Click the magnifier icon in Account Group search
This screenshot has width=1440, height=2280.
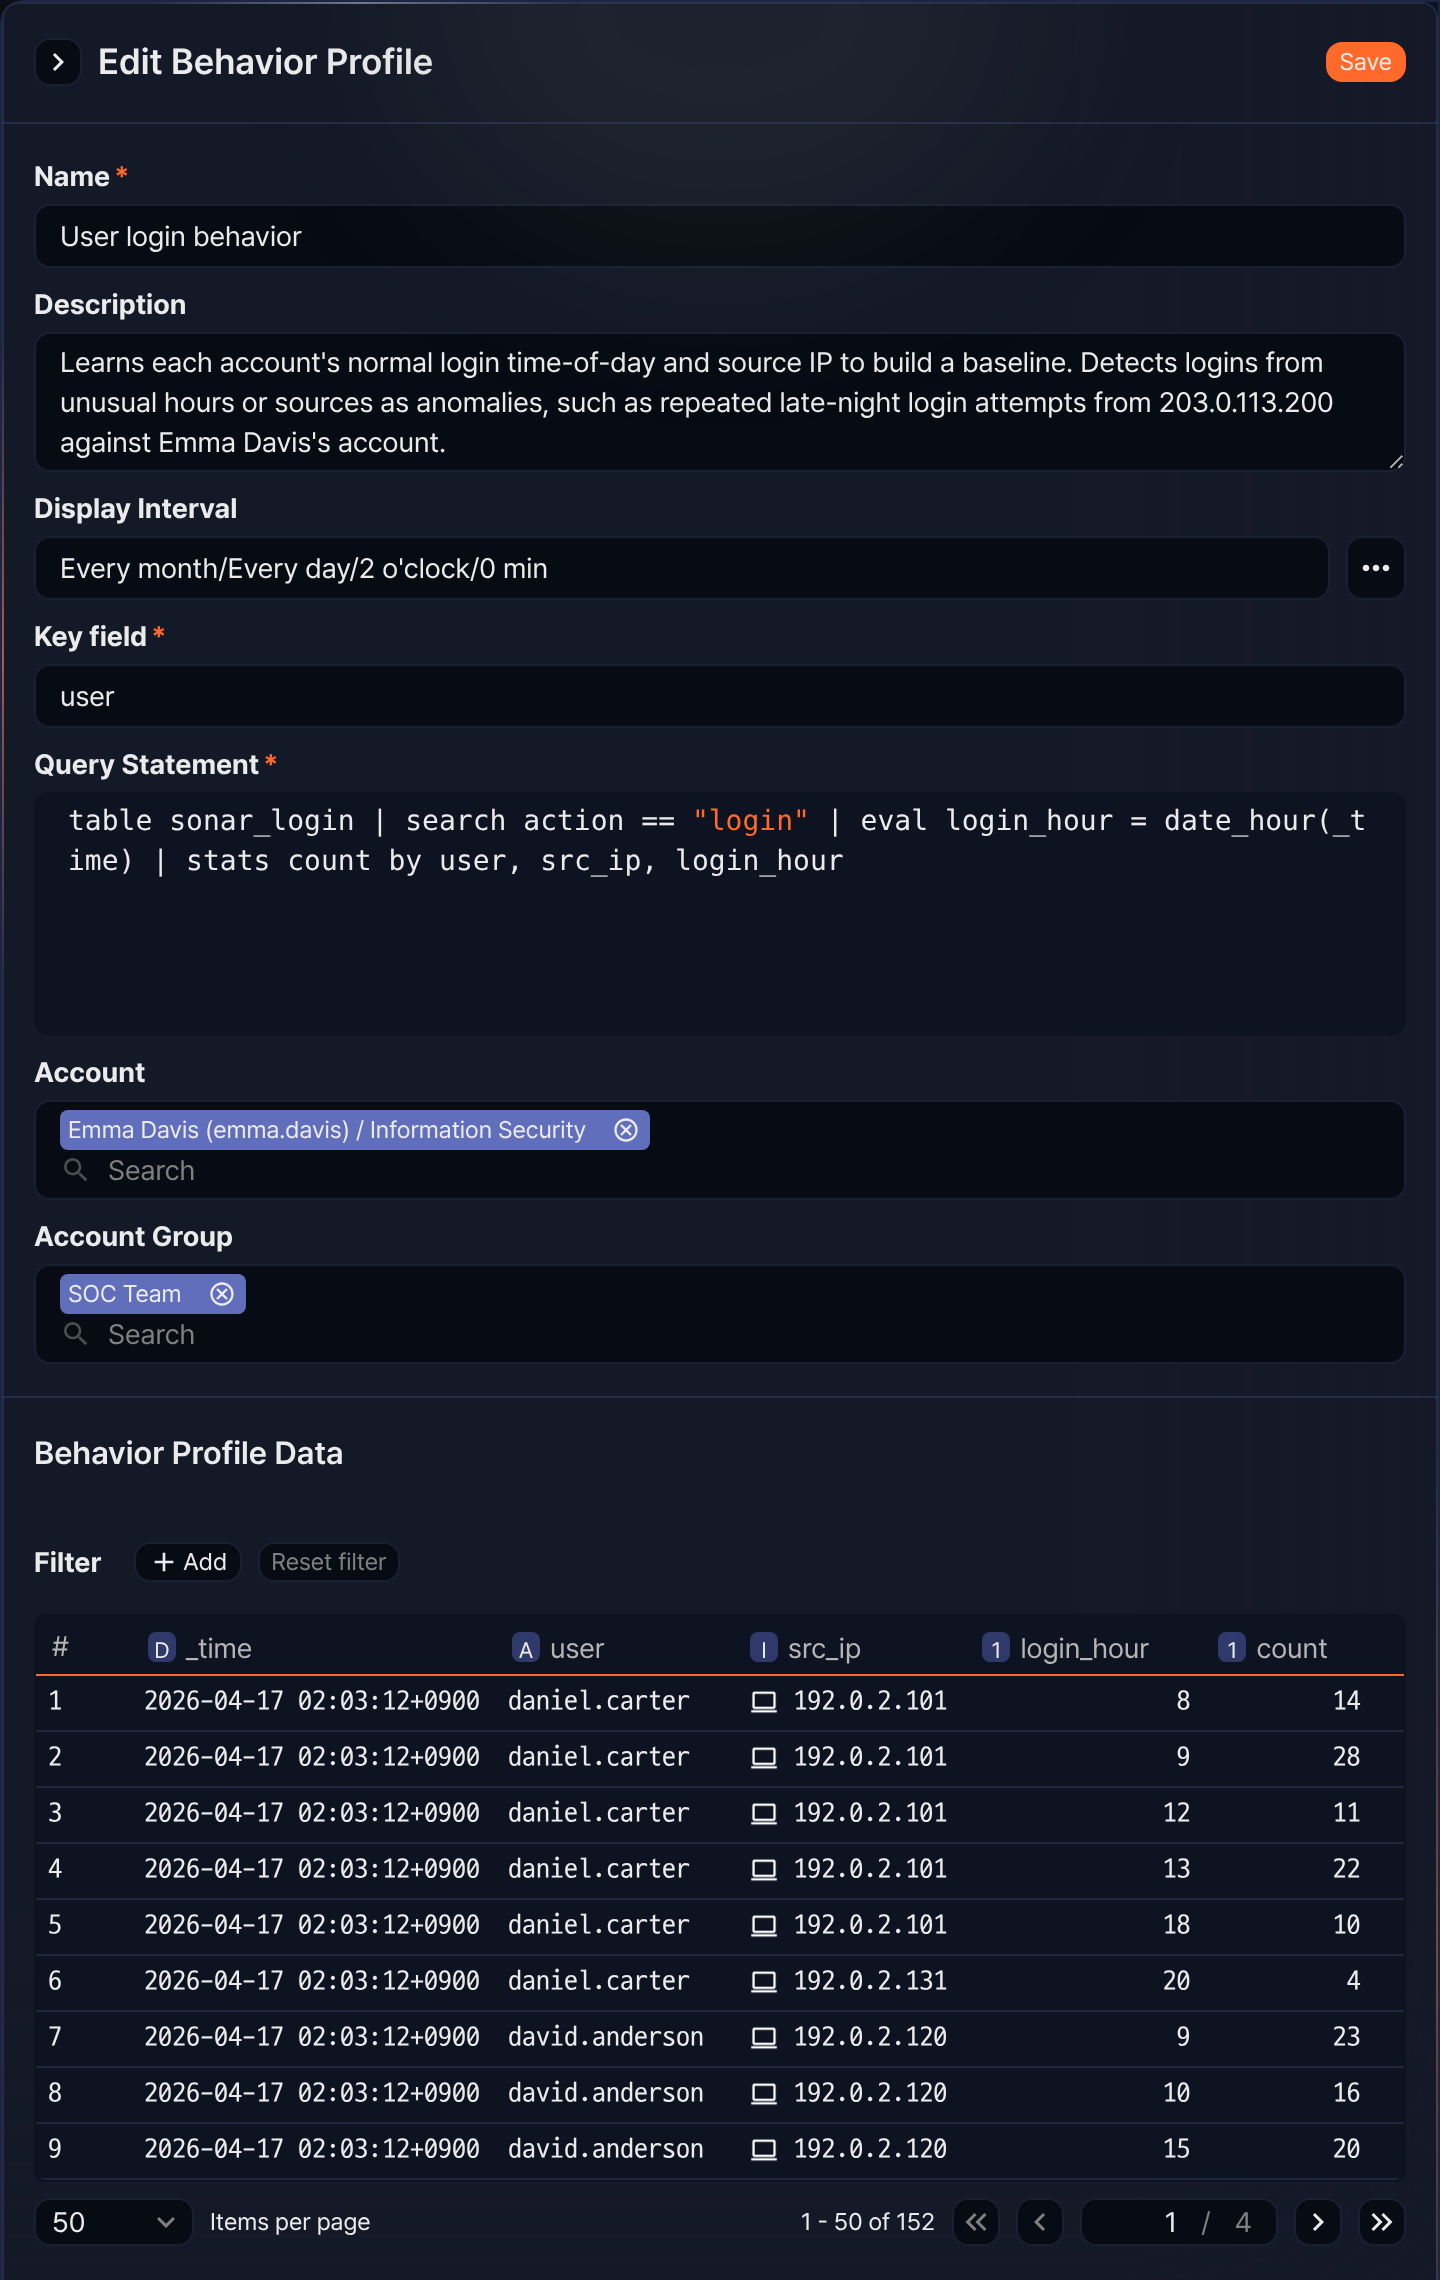point(76,1334)
